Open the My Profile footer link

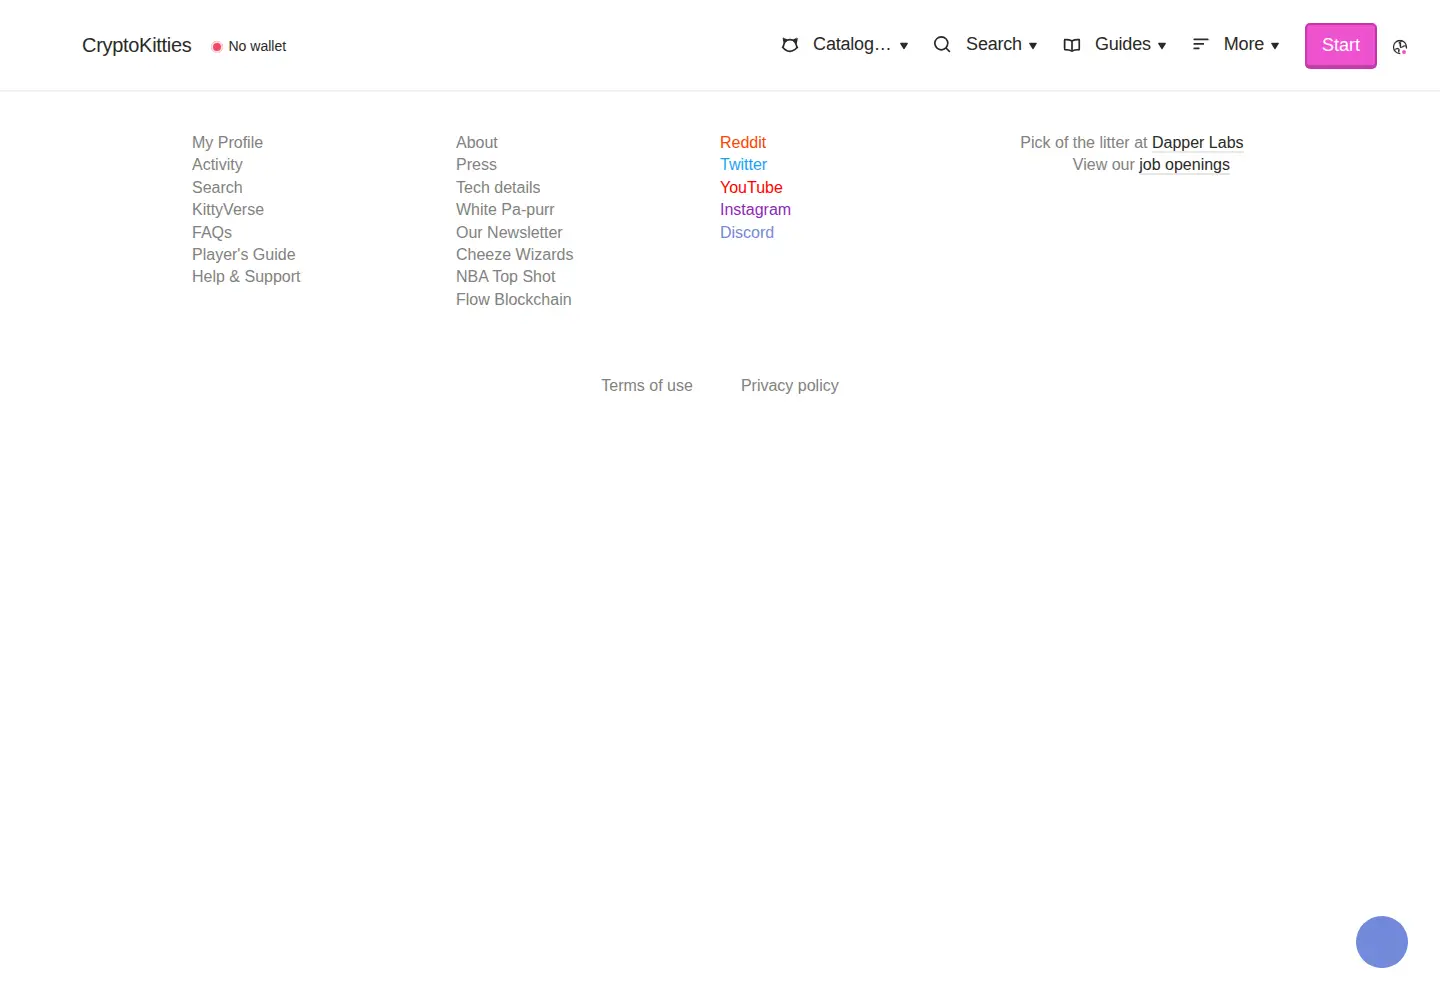click(227, 142)
